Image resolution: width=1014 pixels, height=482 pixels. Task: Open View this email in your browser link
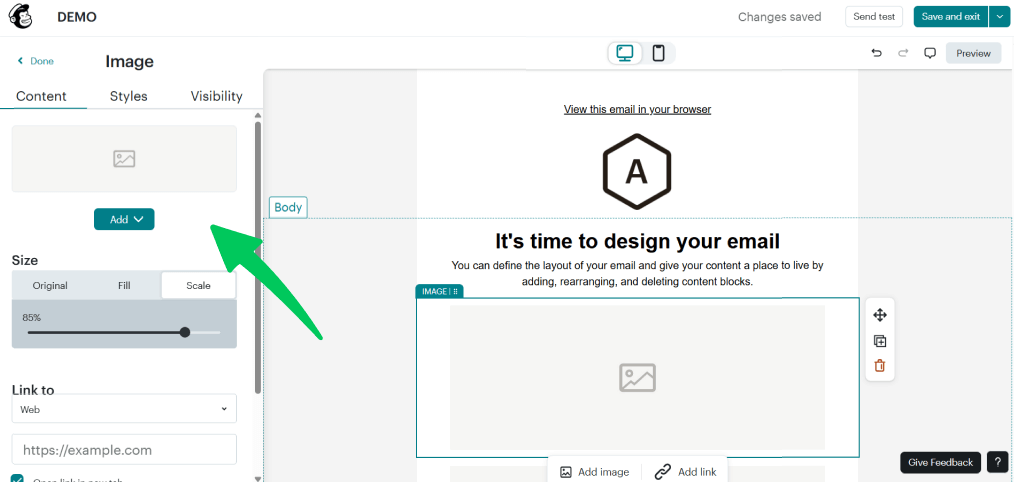(637, 109)
